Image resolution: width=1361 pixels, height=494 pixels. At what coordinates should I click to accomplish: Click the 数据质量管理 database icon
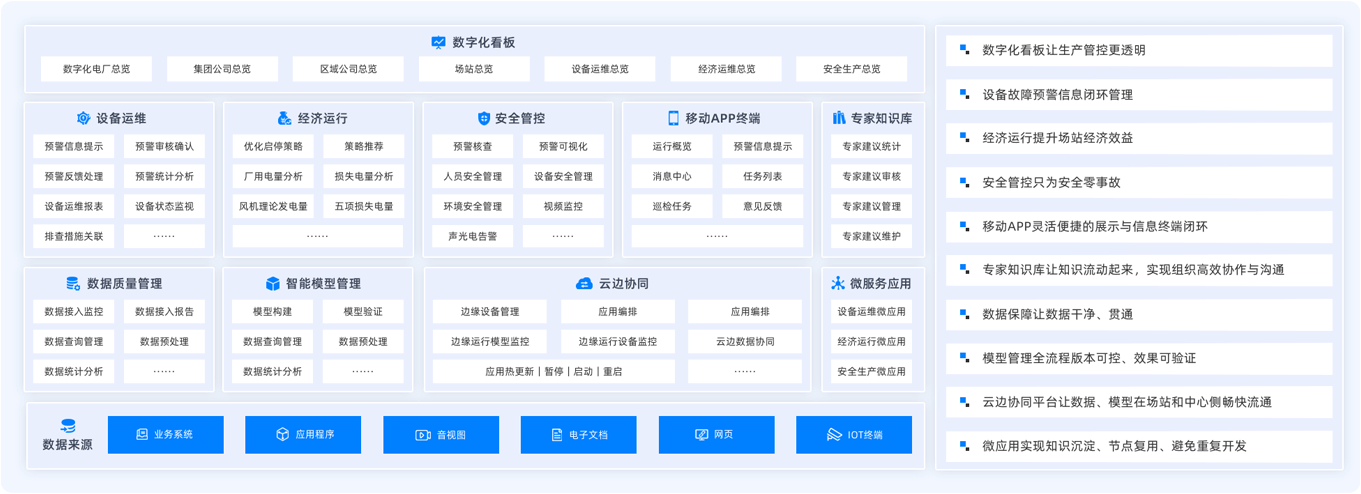[73, 284]
